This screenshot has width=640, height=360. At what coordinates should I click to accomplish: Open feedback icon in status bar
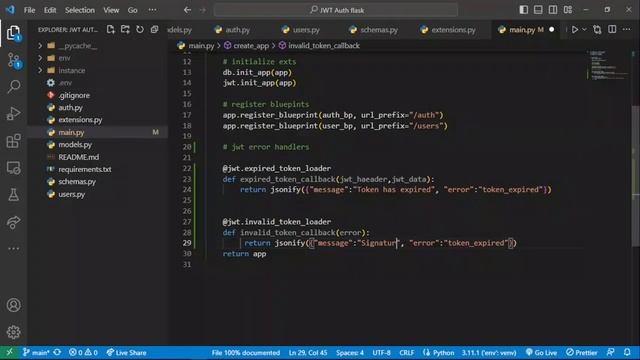611,352
